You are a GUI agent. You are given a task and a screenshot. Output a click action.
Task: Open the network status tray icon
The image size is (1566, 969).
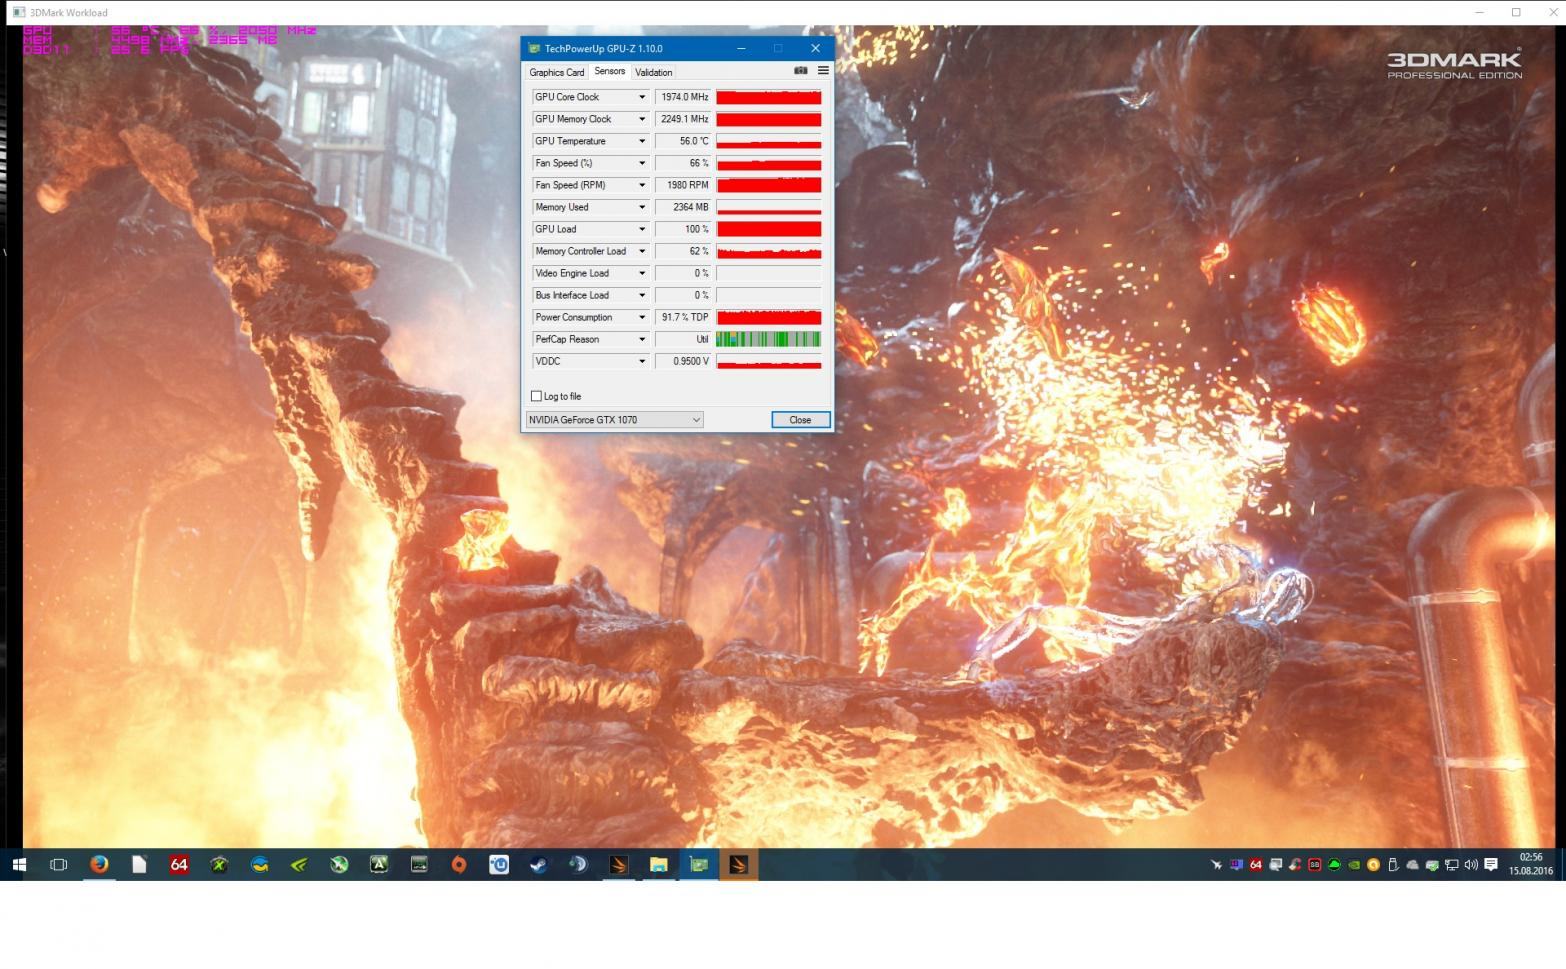point(1451,865)
